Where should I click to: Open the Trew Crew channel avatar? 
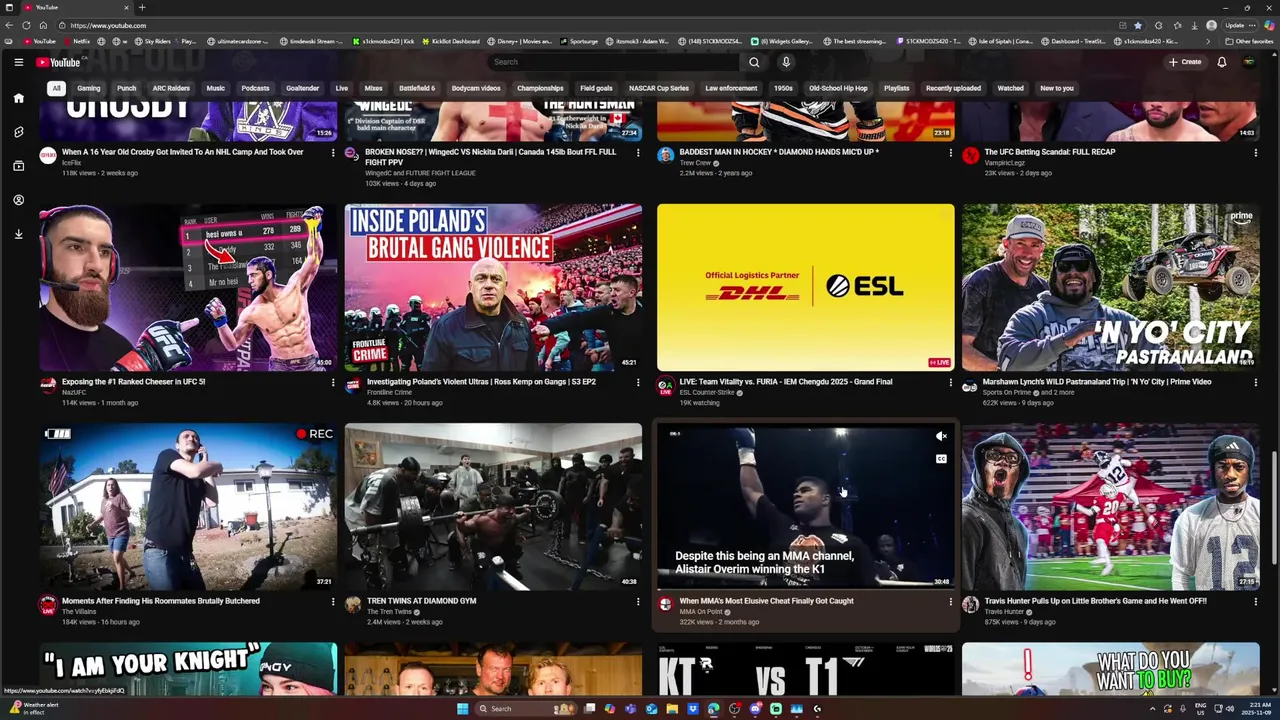665,155
